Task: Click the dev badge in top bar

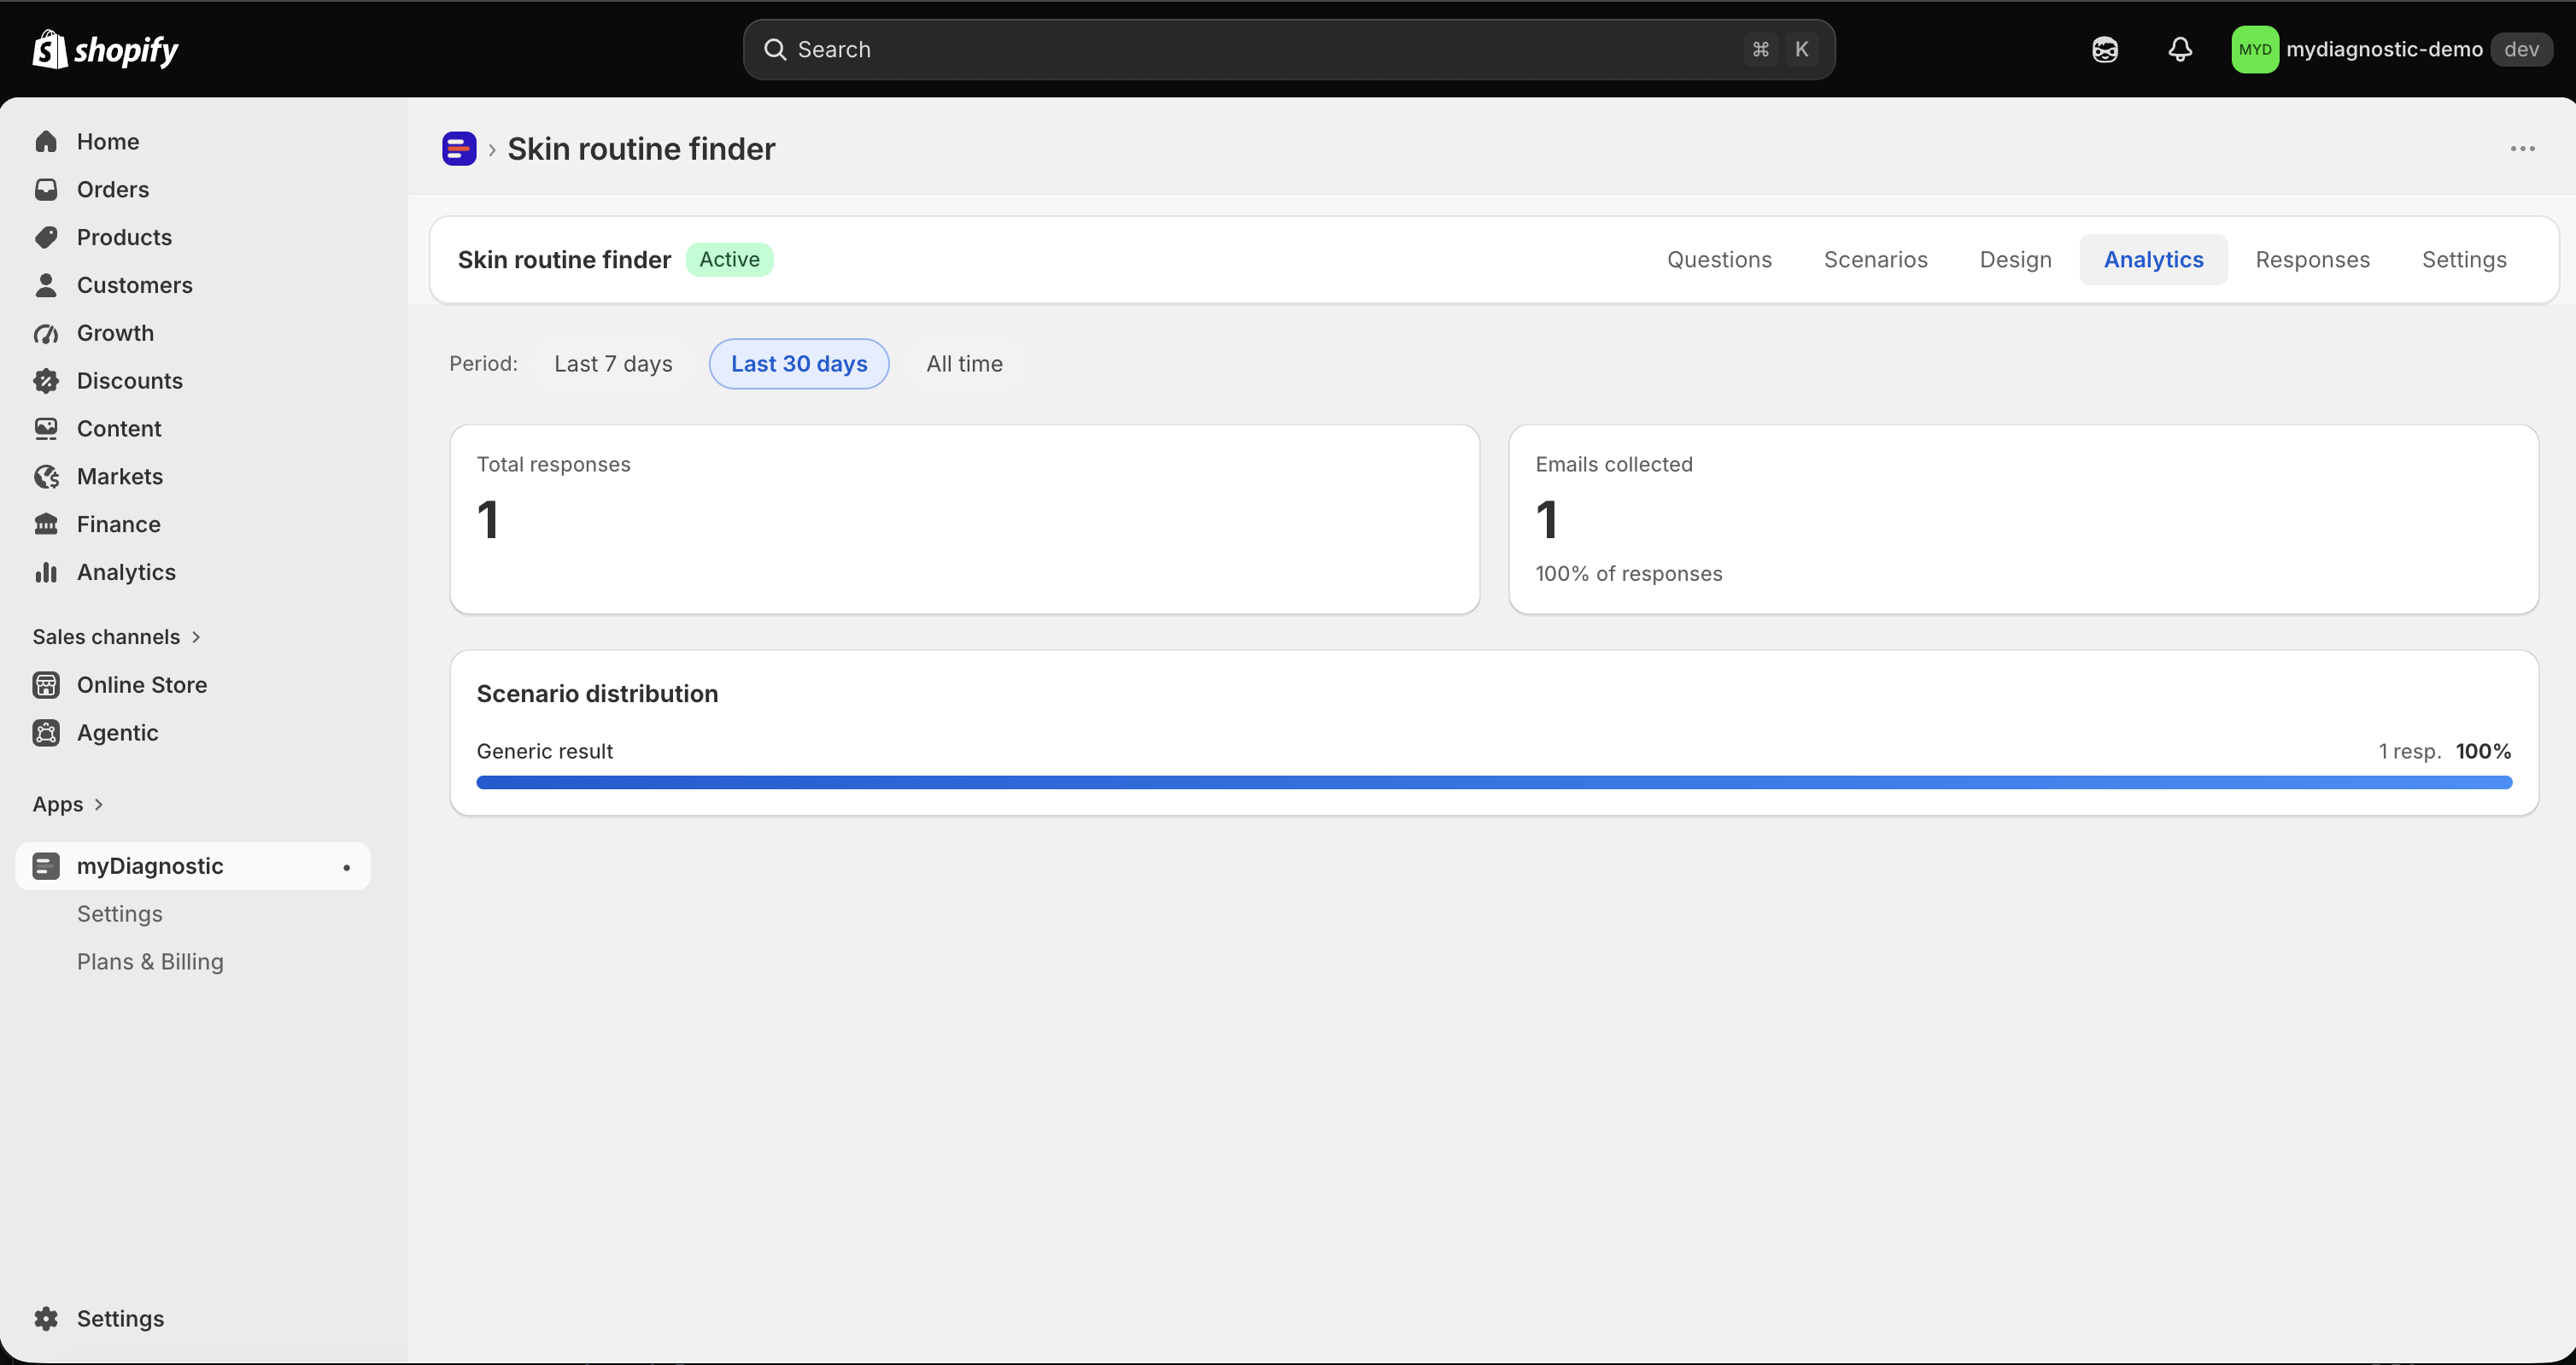Action: tap(2521, 49)
